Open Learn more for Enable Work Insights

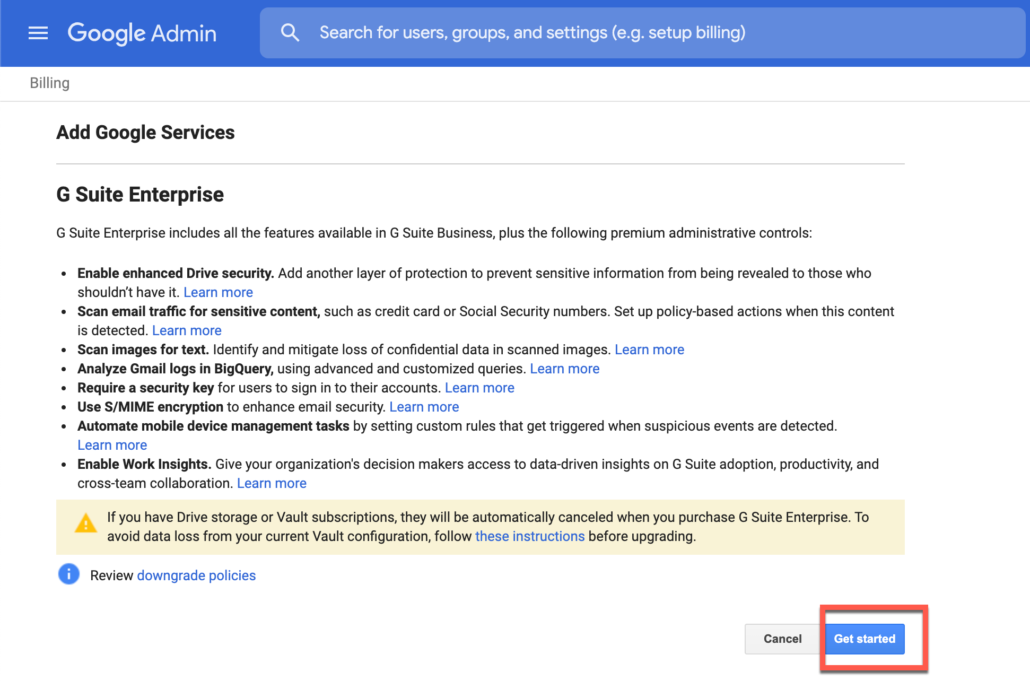click(271, 483)
